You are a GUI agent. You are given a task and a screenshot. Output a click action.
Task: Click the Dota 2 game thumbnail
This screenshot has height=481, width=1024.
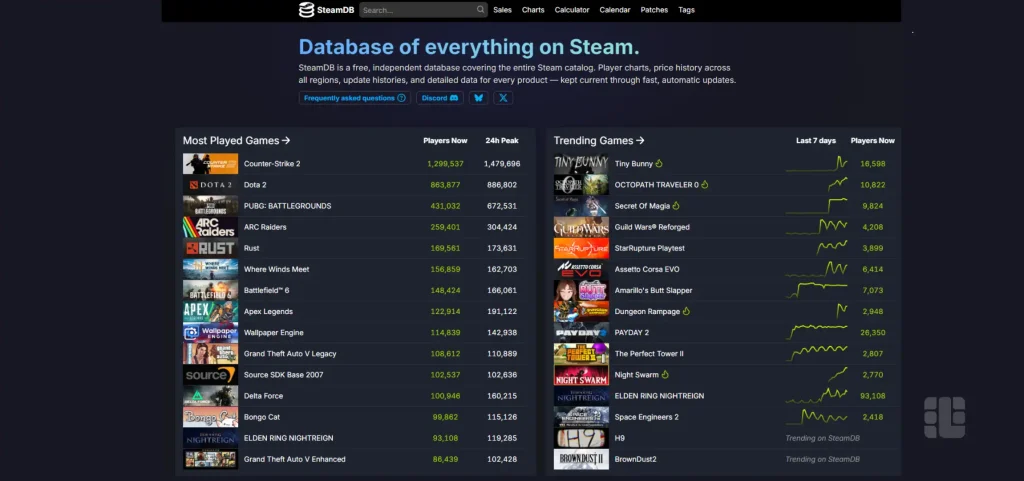(x=210, y=185)
